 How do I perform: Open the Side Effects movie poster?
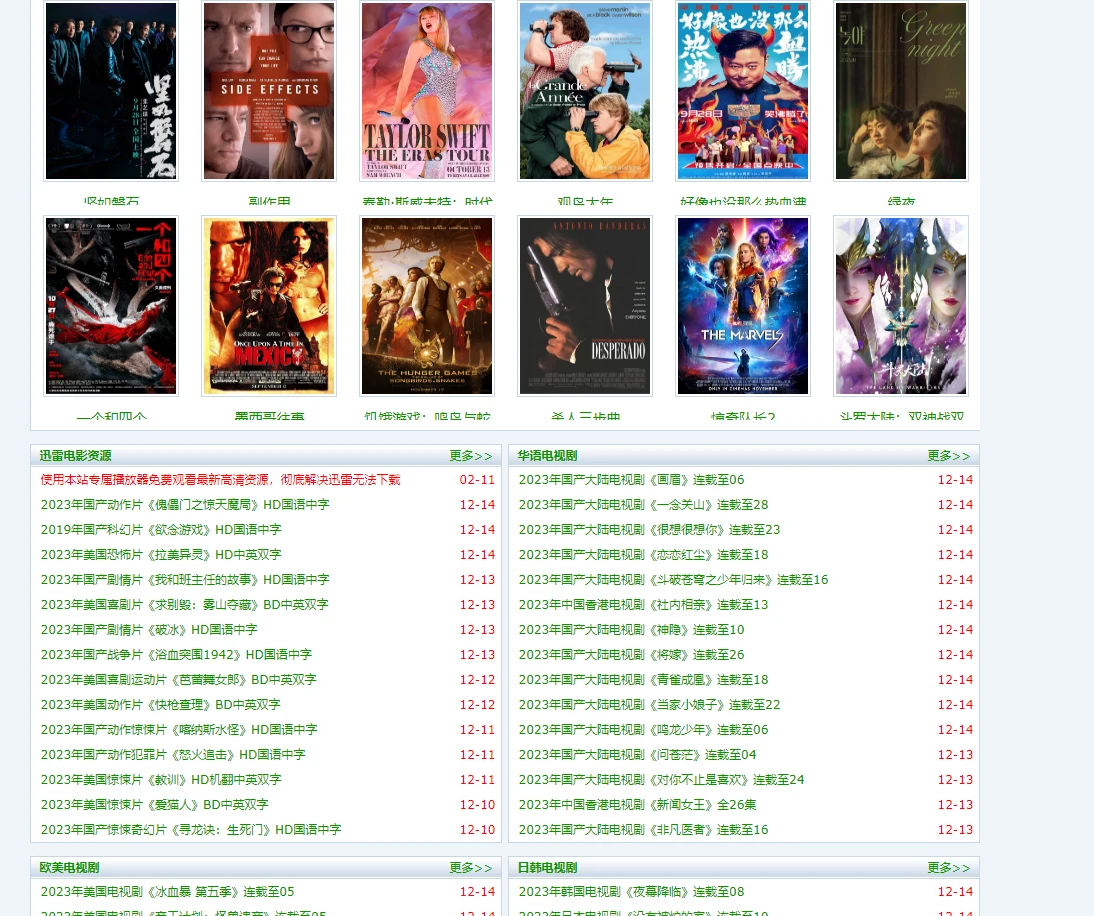[269, 90]
